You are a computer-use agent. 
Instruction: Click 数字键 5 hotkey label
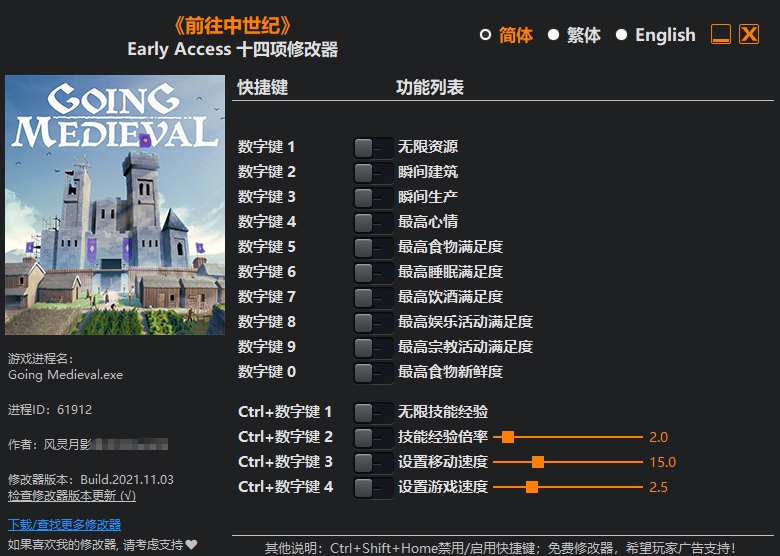click(x=267, y=247)
